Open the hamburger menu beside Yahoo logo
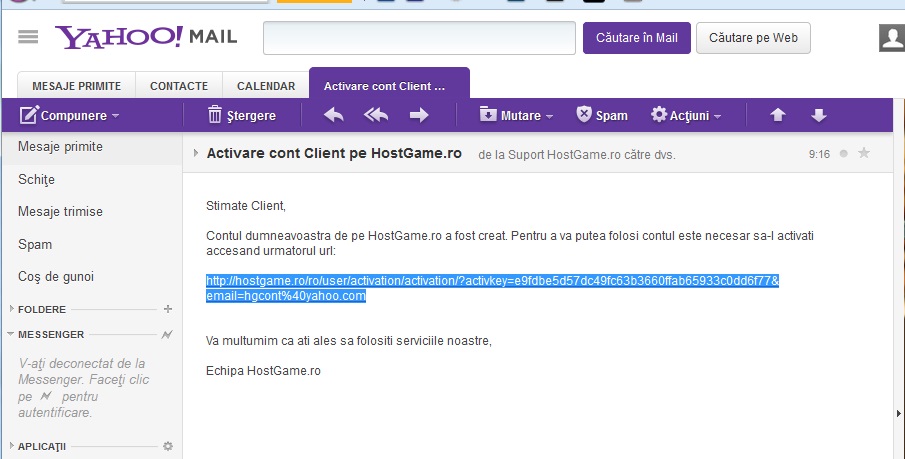The image size is (905, 459). point(28,37)
